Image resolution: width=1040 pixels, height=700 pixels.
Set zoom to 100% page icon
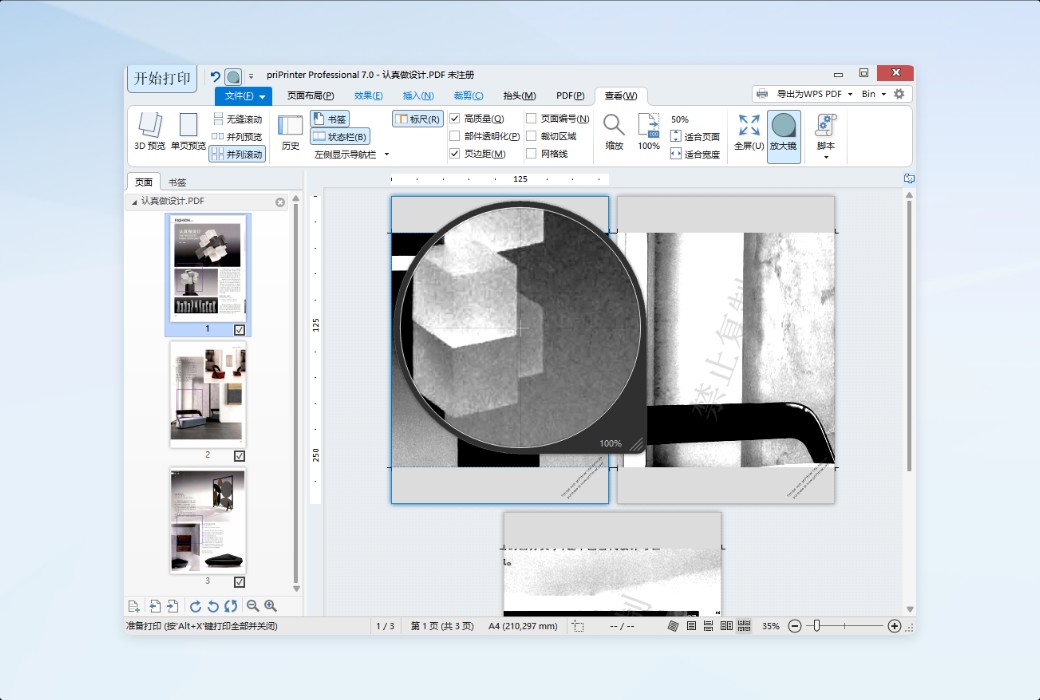coord(649,131)
